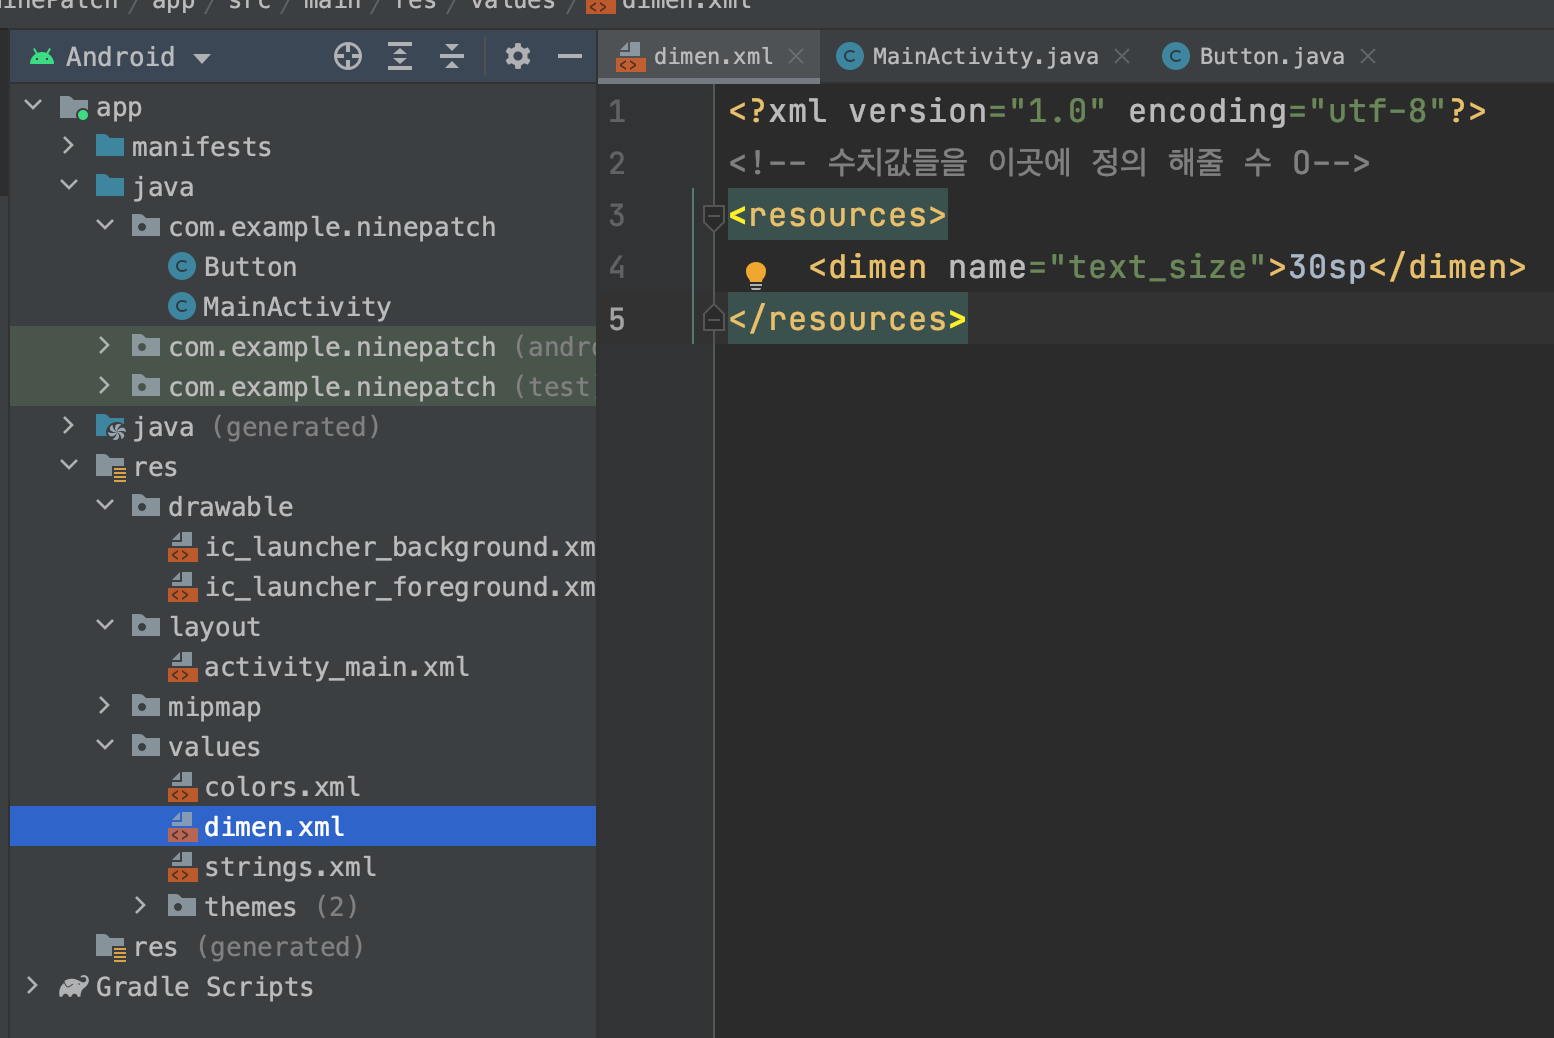
Task: Collapse the java folder
Action: coord(69,185)
